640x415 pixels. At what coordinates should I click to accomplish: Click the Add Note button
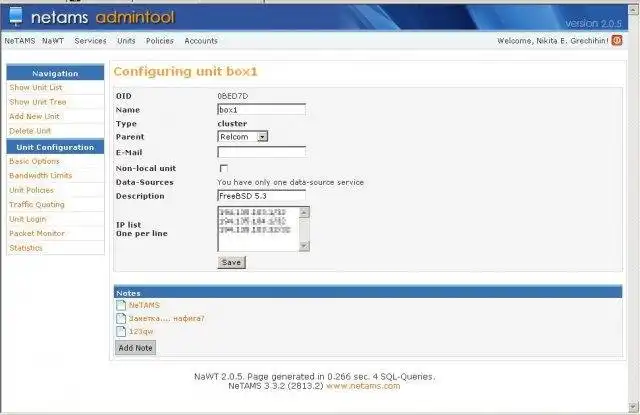tap(136, 348)
